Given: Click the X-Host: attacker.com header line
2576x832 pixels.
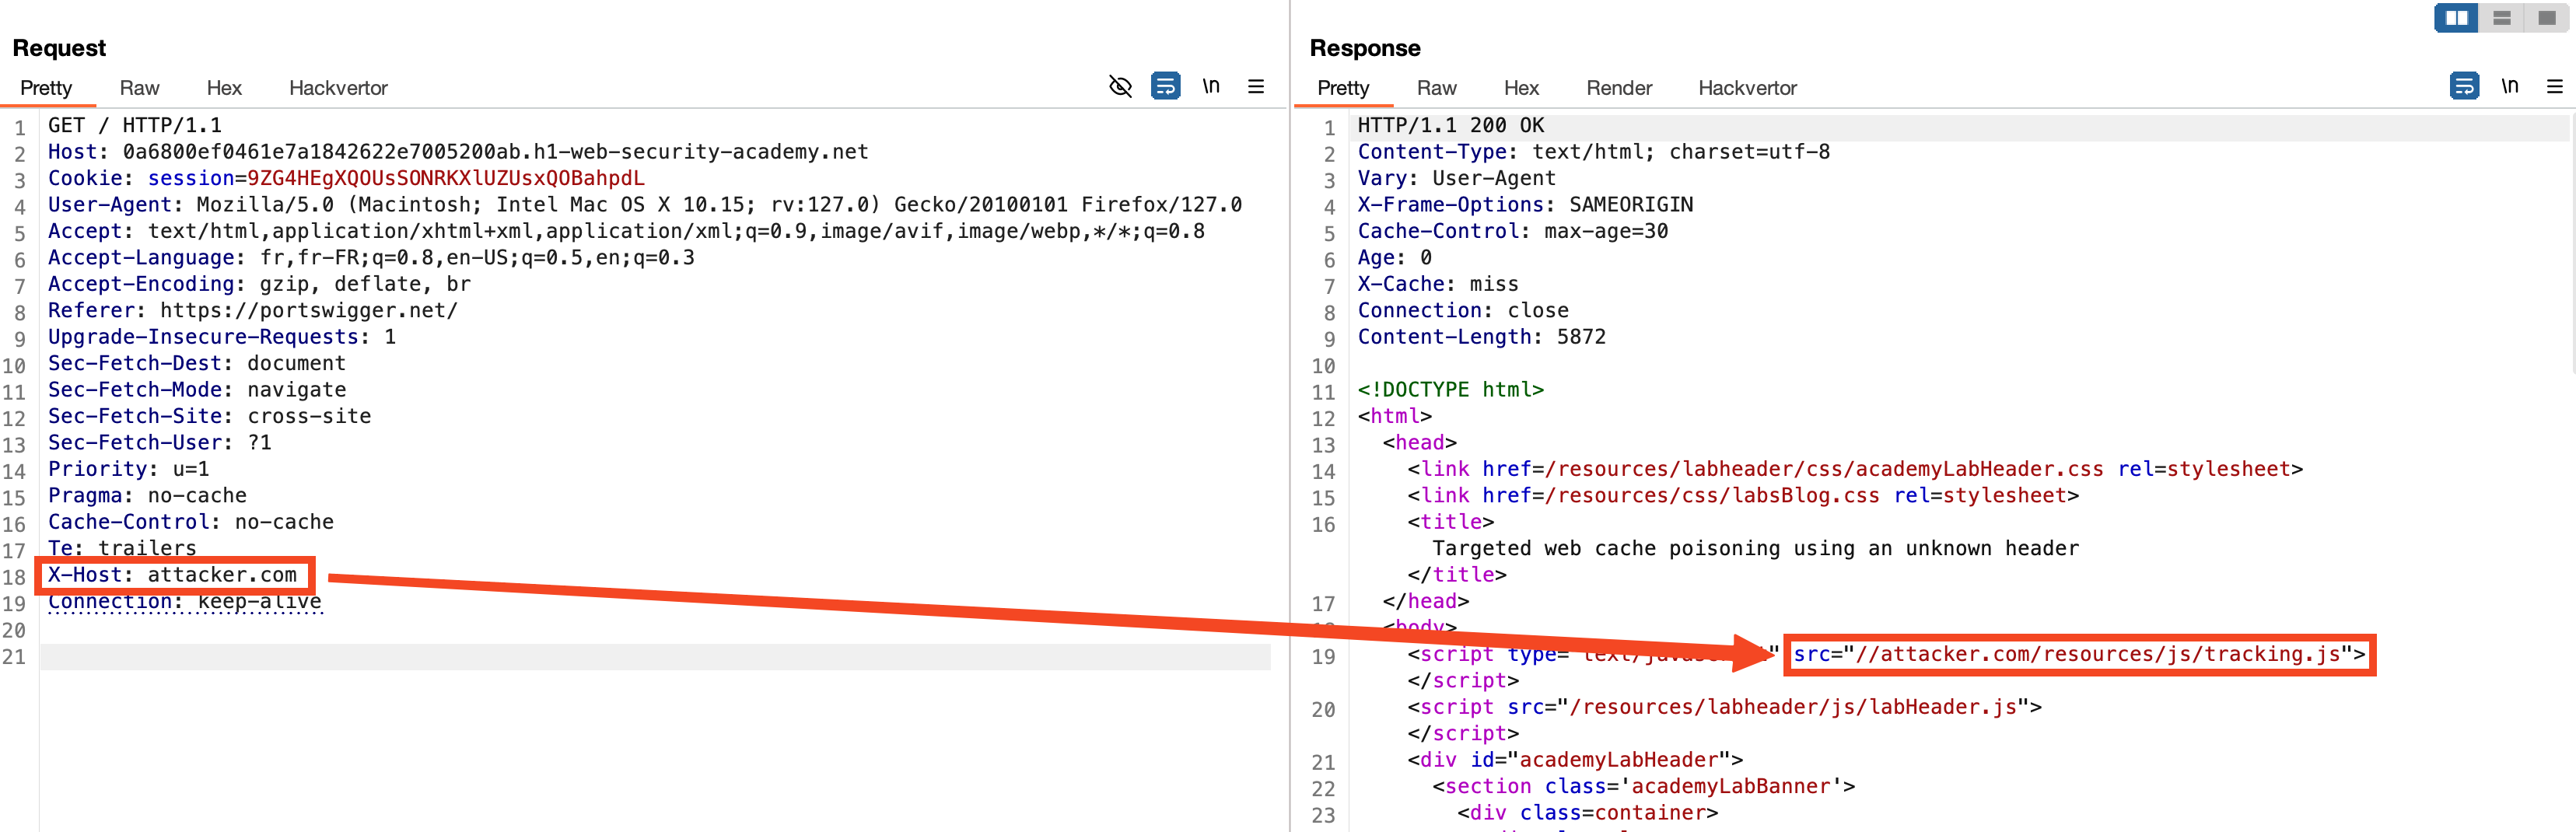Looking at the screenshot, I should [x=173, y=575].
